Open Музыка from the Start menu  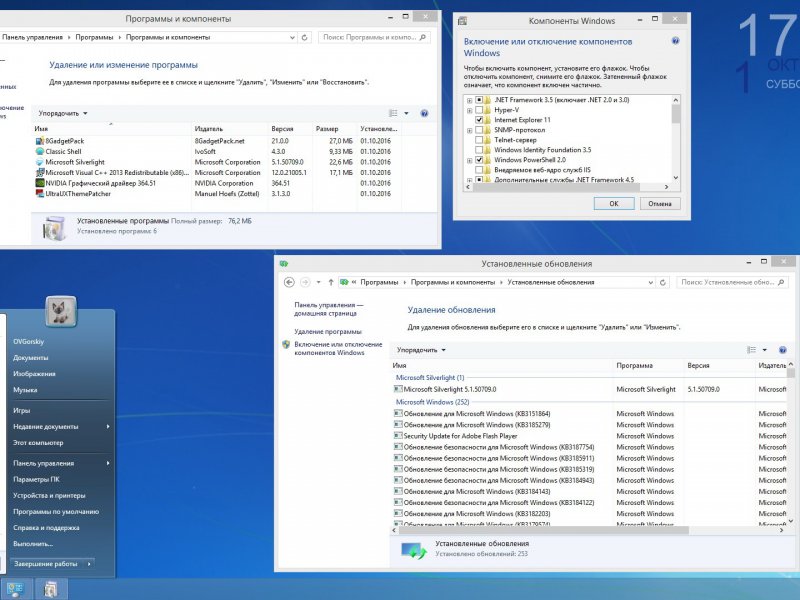25,390
